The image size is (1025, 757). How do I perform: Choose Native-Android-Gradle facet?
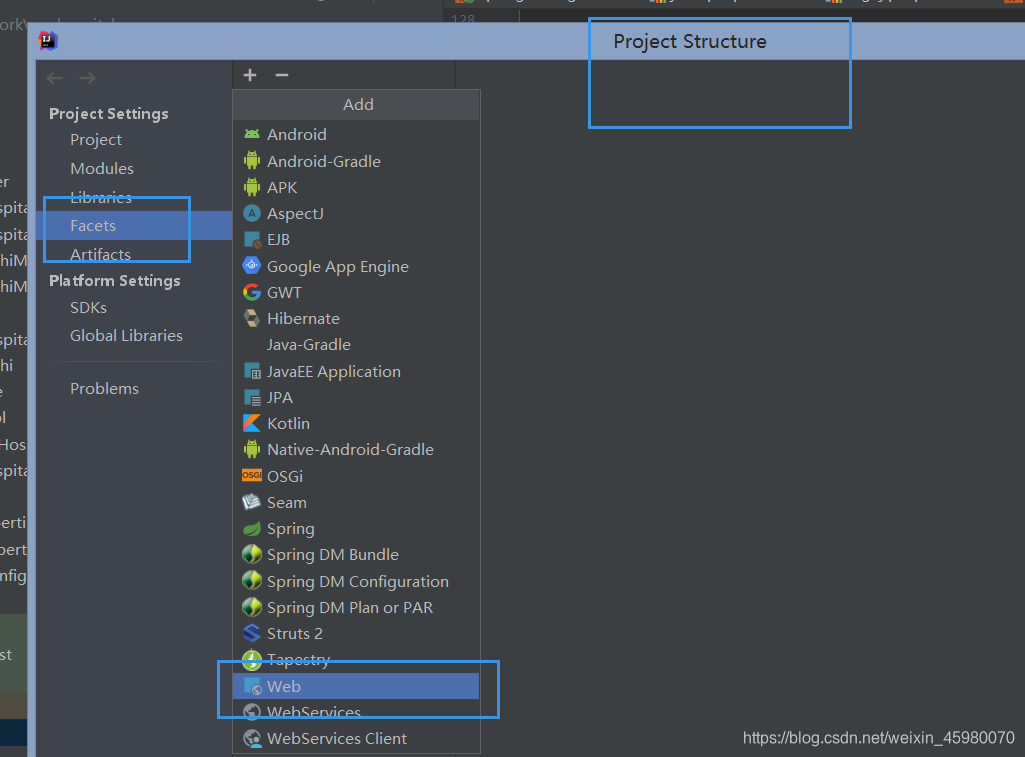(356, 449)
